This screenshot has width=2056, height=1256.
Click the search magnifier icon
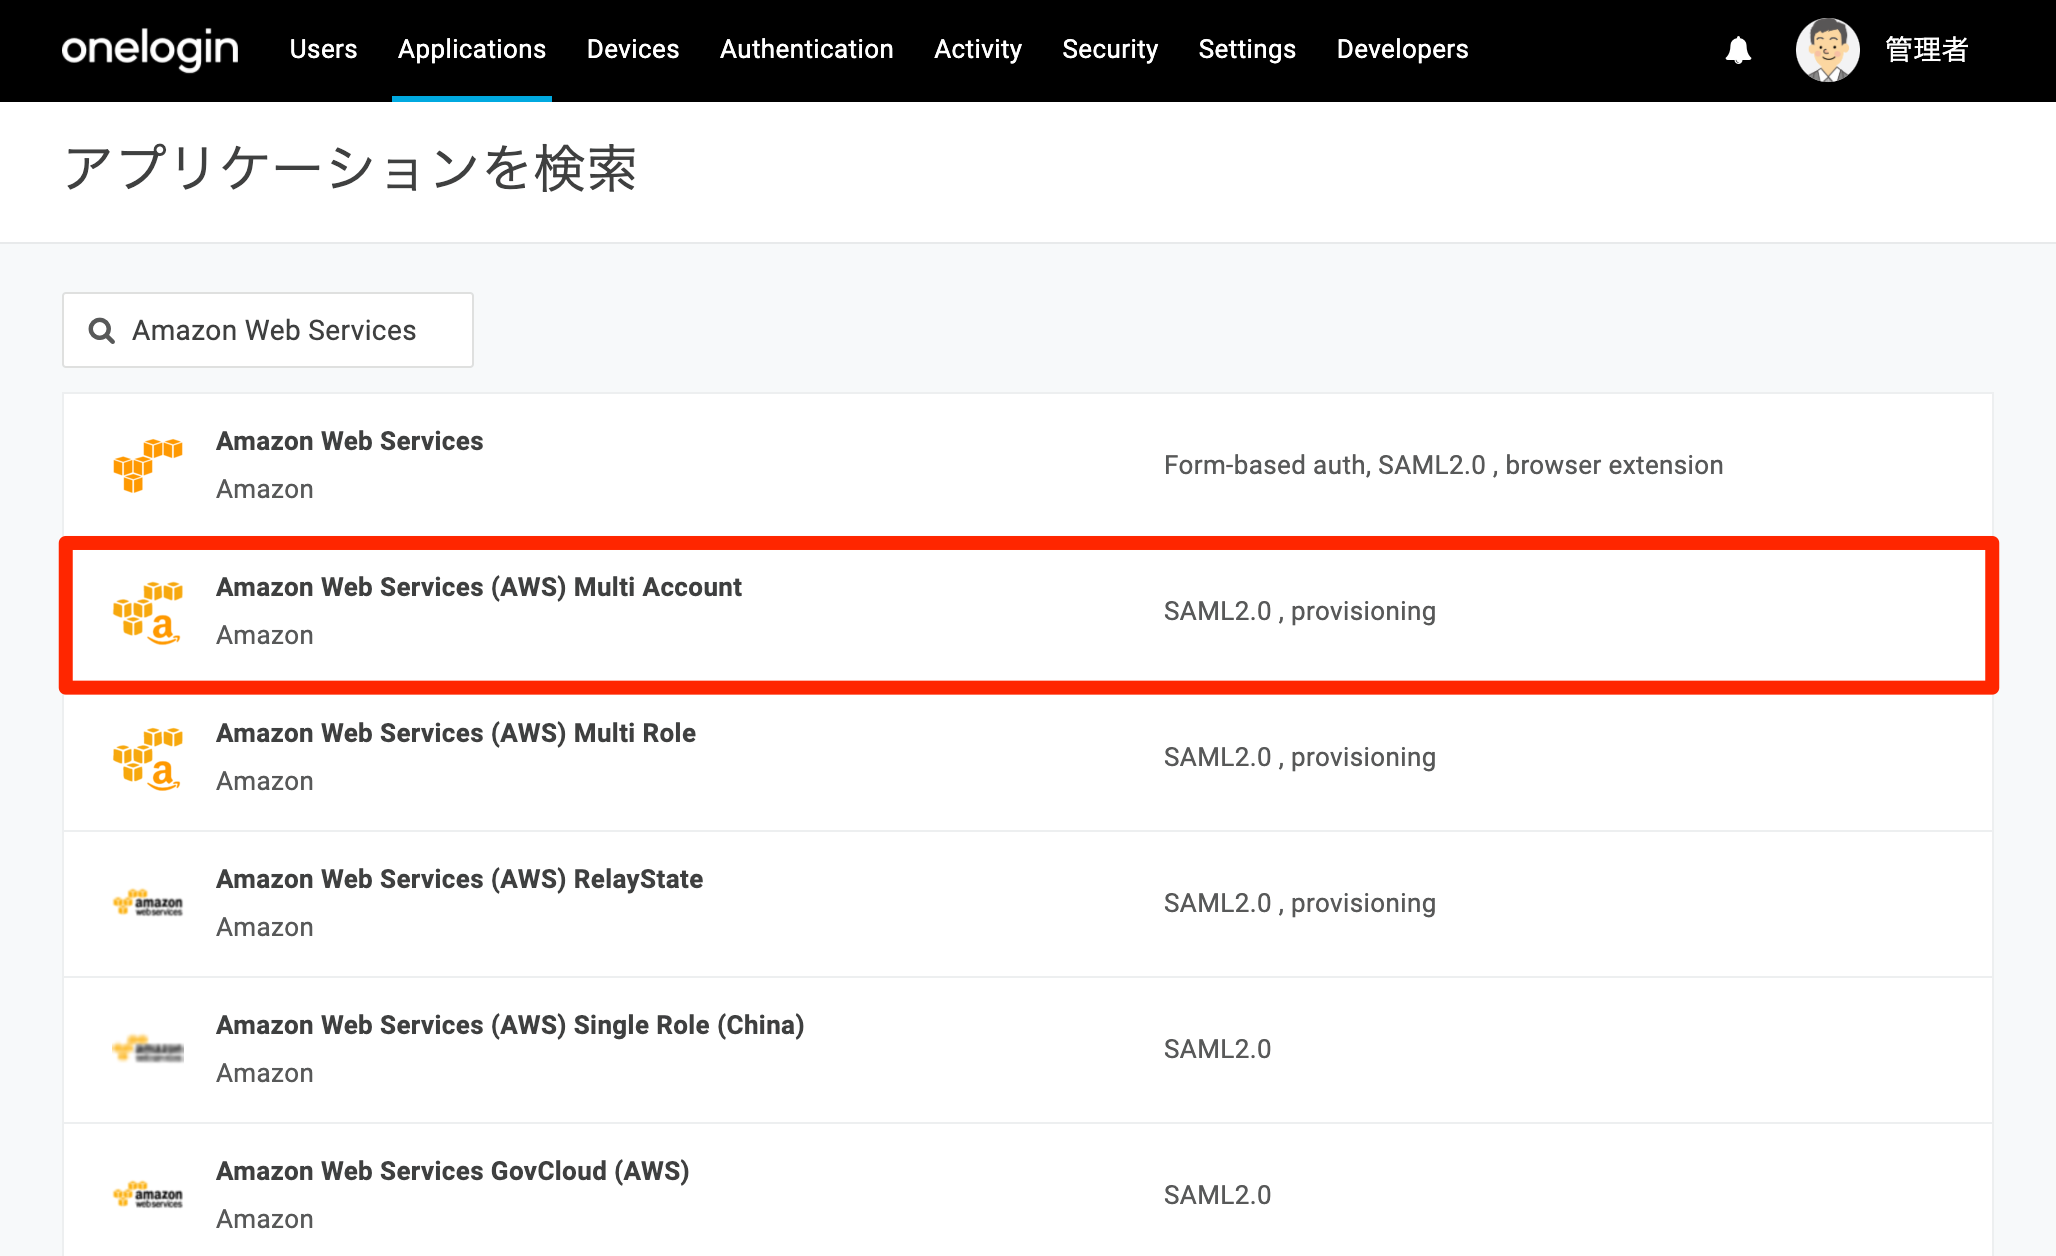pos(102,330)
